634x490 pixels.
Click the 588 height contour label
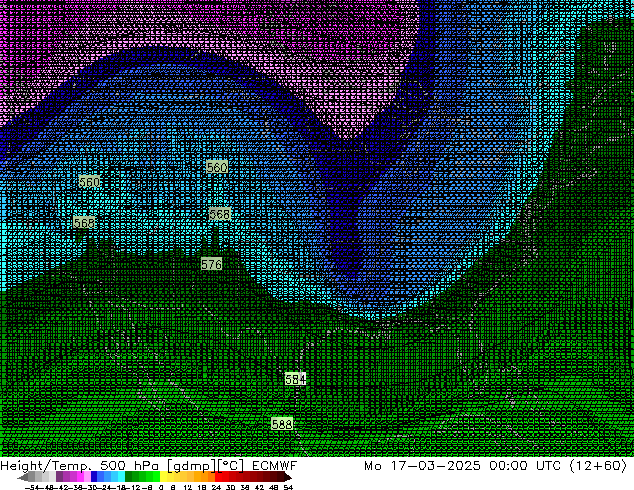[282, 424]
